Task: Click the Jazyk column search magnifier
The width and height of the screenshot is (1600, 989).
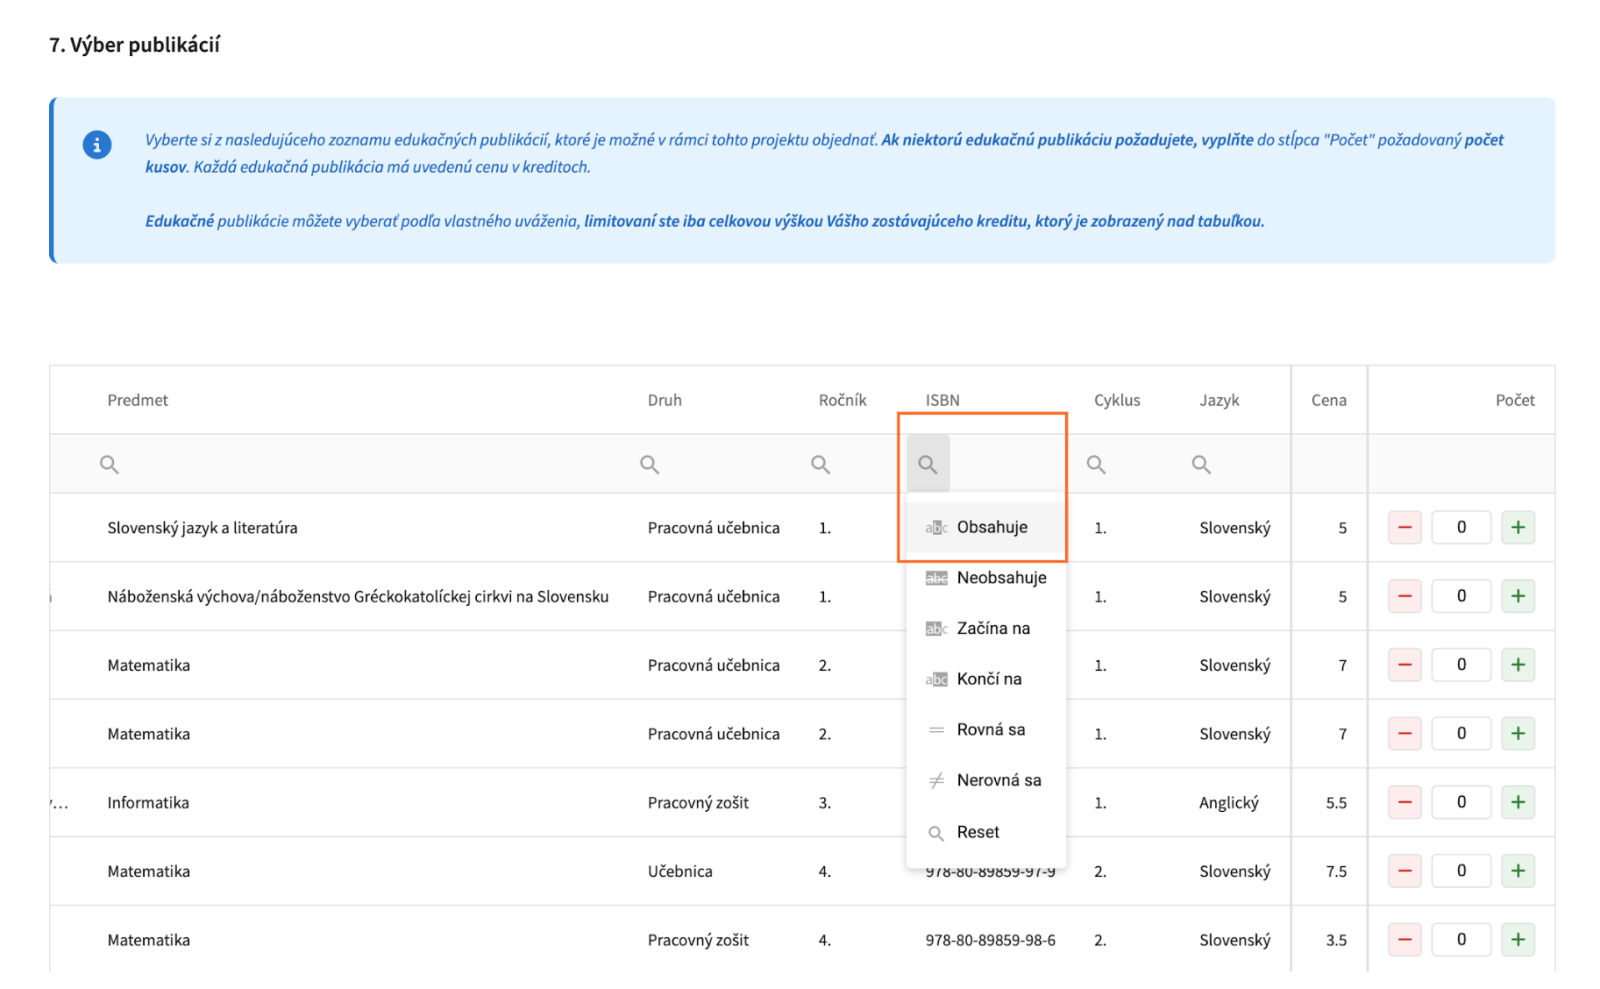Action: click(x=1201, y=464)
